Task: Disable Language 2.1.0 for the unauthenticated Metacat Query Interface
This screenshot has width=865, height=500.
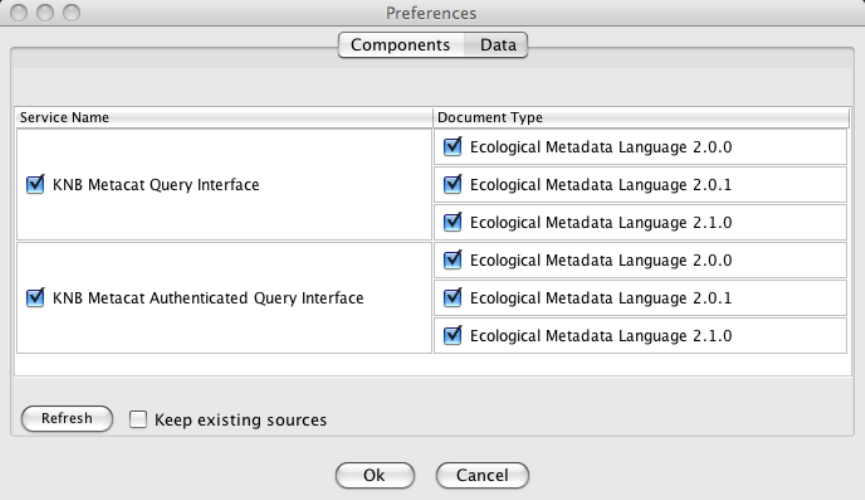Action: (453, 222)
